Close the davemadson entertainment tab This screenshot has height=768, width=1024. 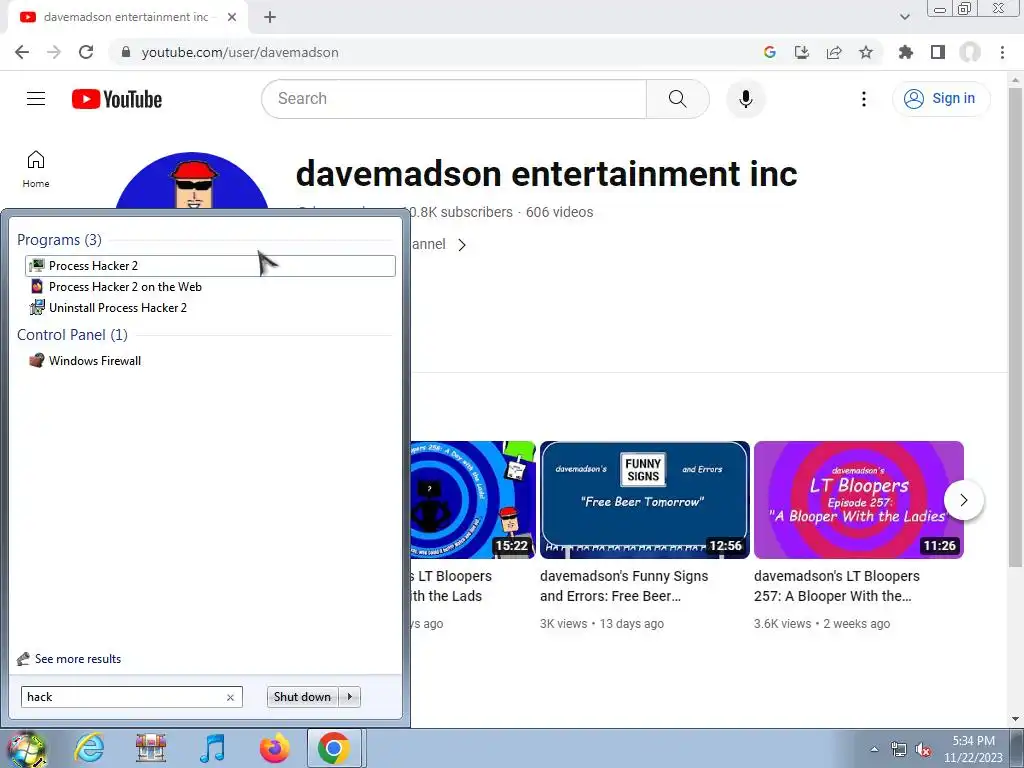pyautogui.click(x=232, y=17)
